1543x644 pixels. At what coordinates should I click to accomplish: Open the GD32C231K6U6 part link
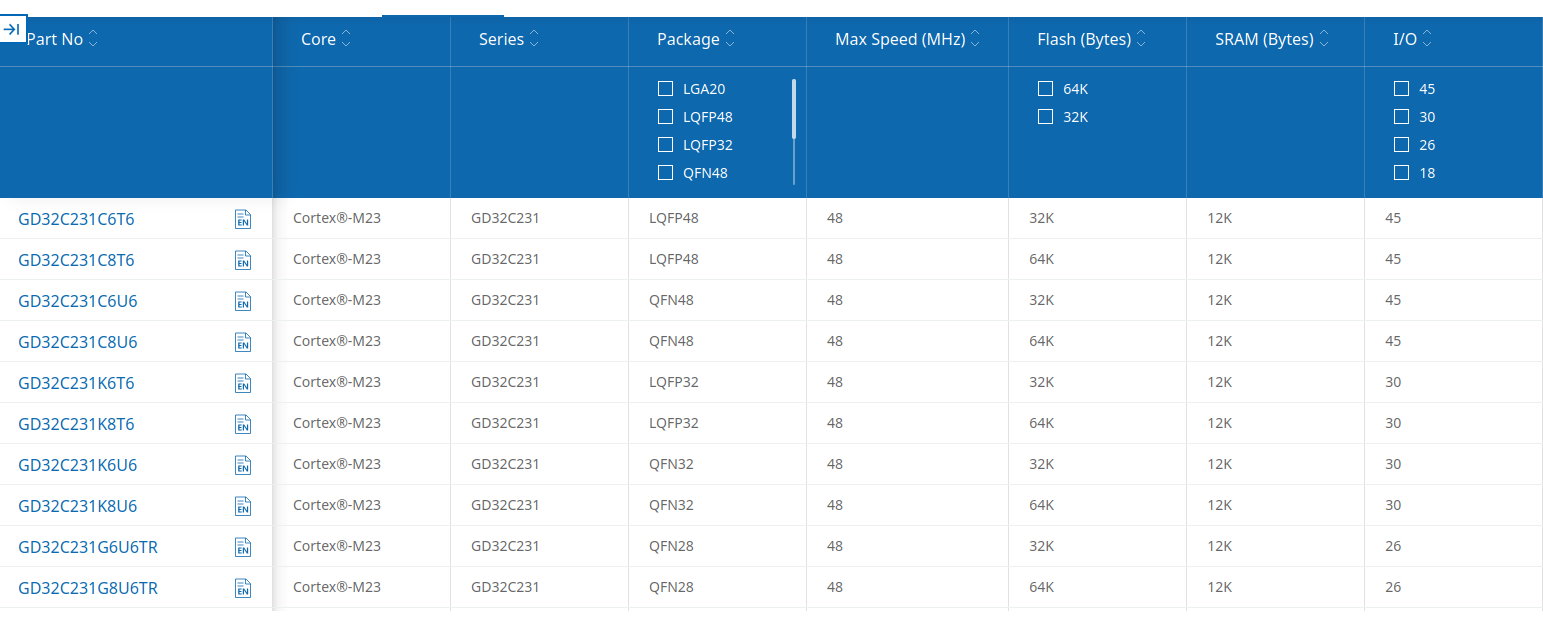[x=77, y=465]
